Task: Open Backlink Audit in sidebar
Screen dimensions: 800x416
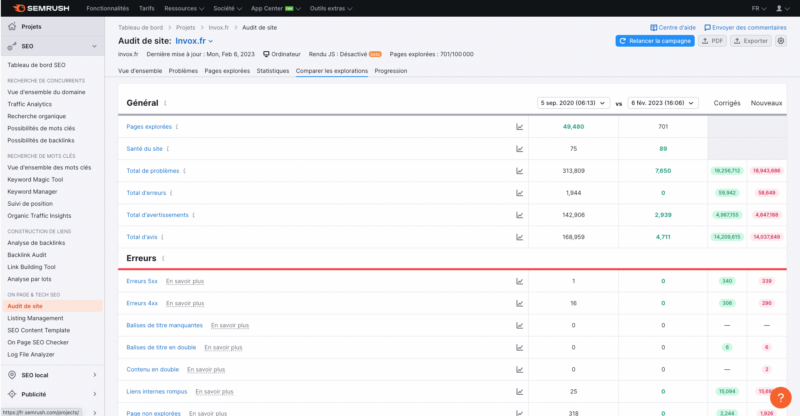Action: pyautogui.click(x=27, y=255)
